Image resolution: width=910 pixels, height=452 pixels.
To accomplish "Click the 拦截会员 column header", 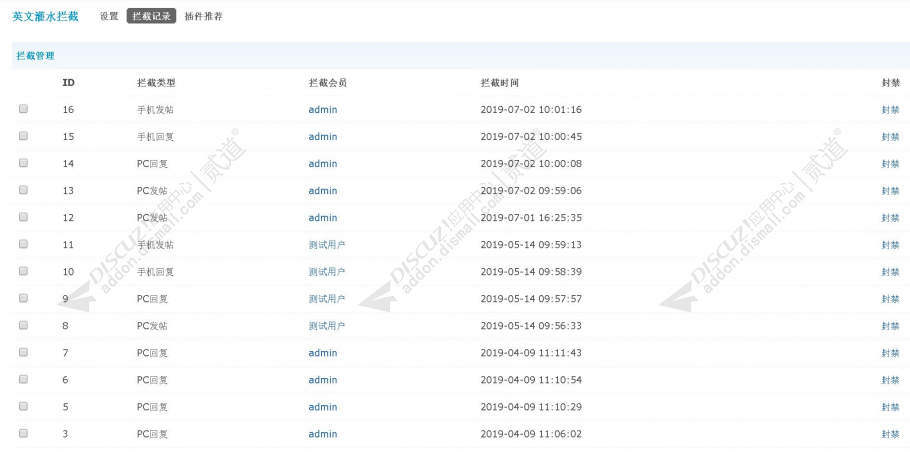I will (328, 83).
